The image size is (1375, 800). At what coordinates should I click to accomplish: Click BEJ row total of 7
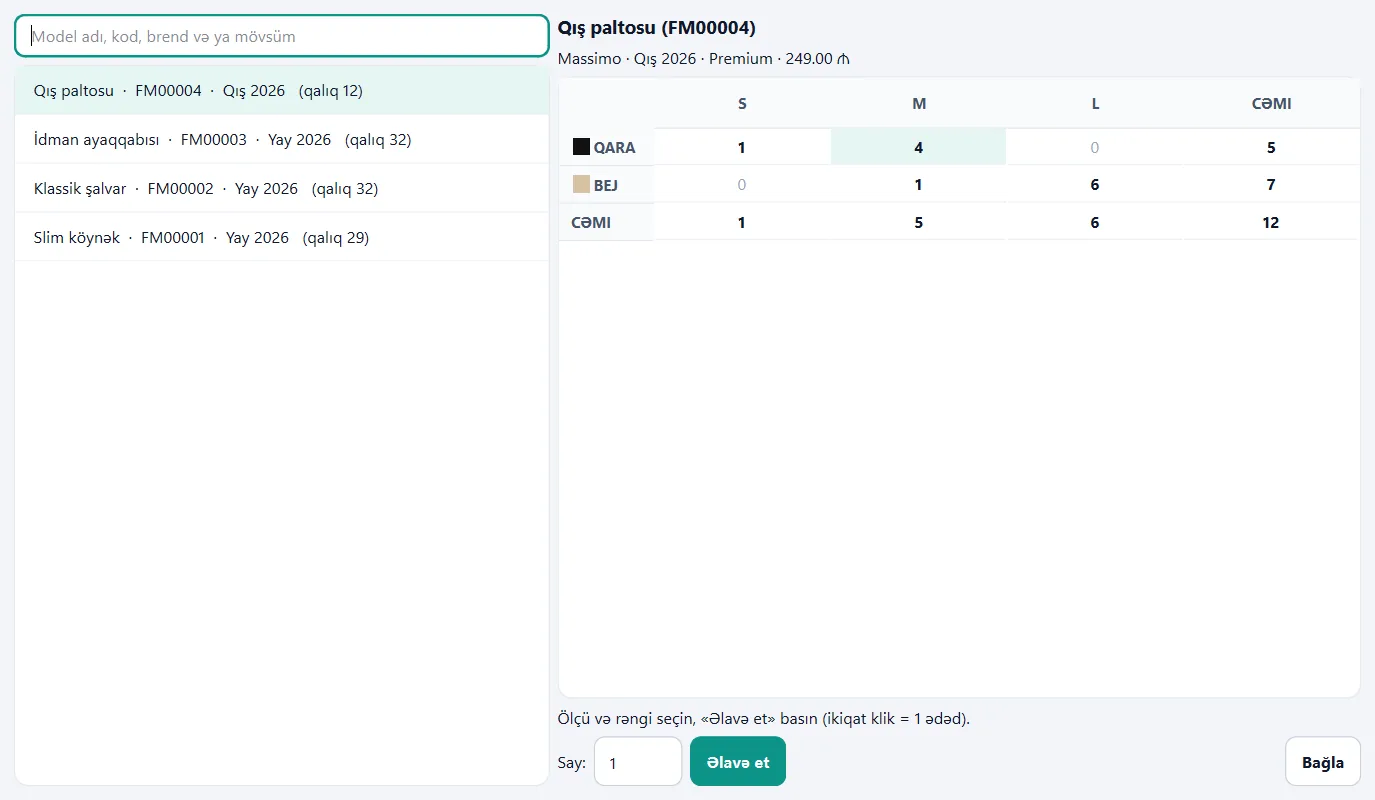1271,184
